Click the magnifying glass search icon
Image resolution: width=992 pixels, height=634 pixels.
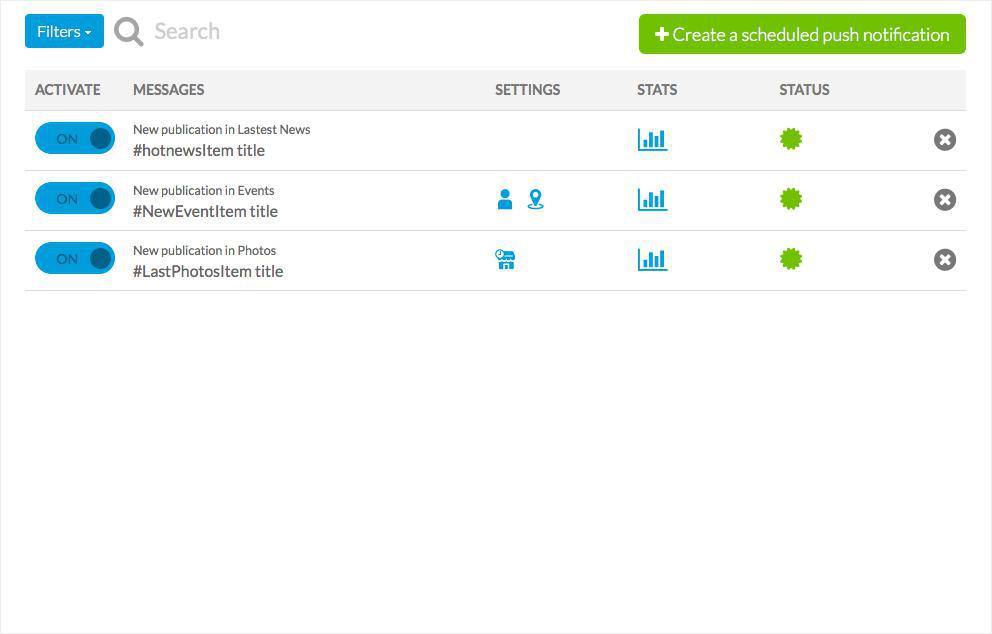click(x=129, y=32)
